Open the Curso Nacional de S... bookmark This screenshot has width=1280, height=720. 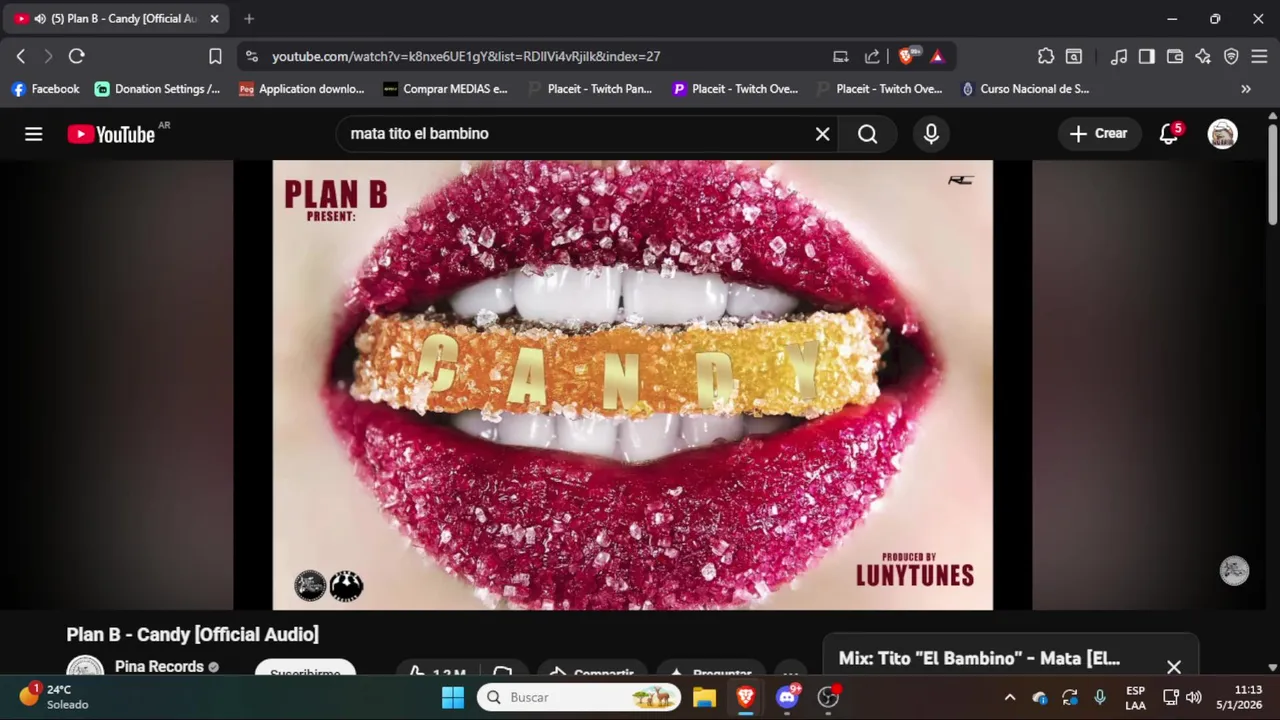pos(1025,89)
